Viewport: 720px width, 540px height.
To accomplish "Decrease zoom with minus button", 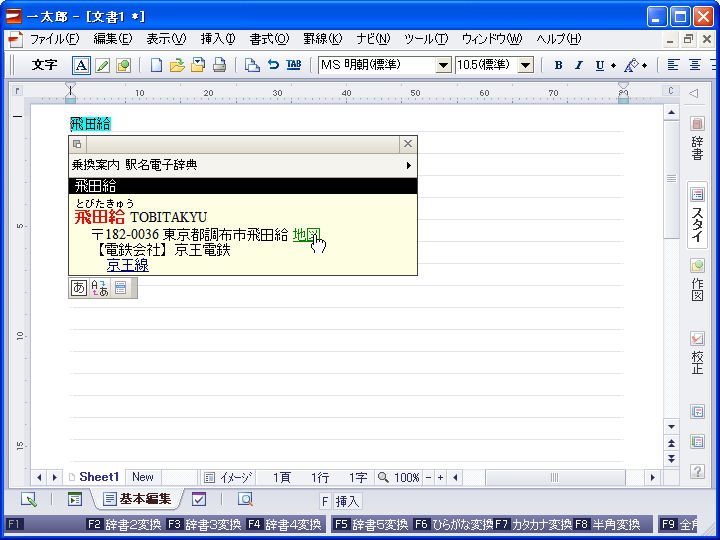I will point(428,478).
